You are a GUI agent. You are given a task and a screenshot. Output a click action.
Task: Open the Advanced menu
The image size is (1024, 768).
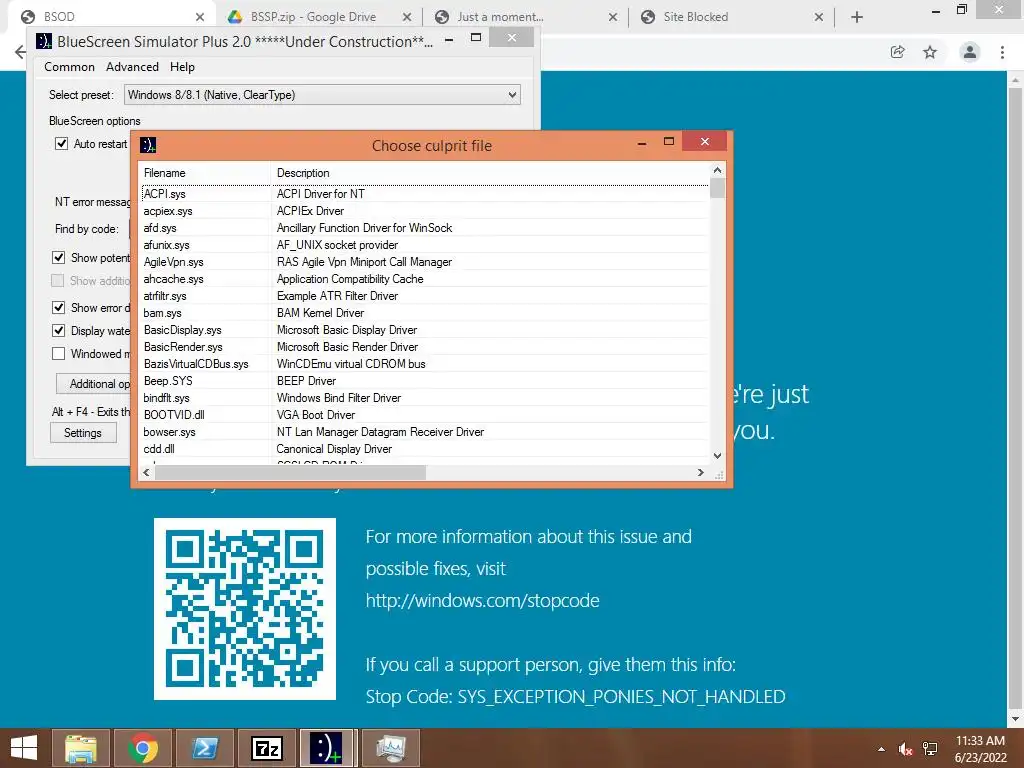132,67
